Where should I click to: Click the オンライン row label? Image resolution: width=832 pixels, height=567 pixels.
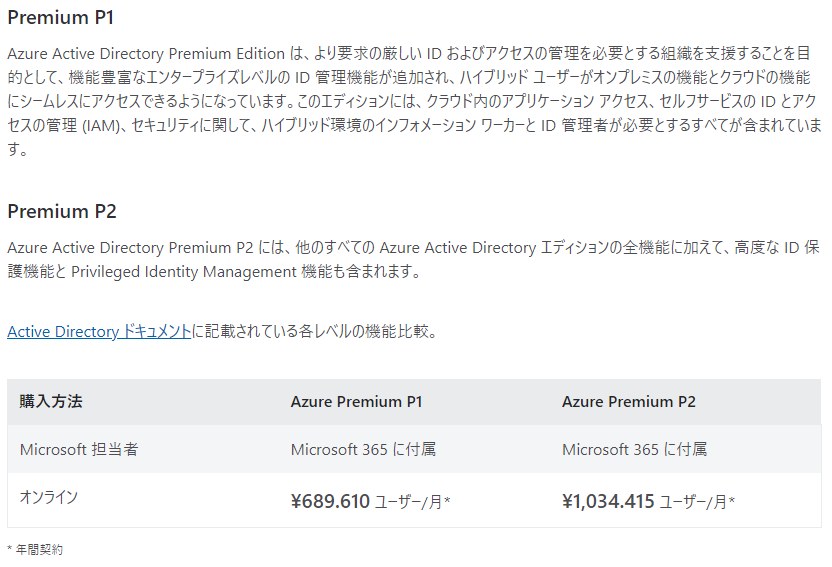49,498
